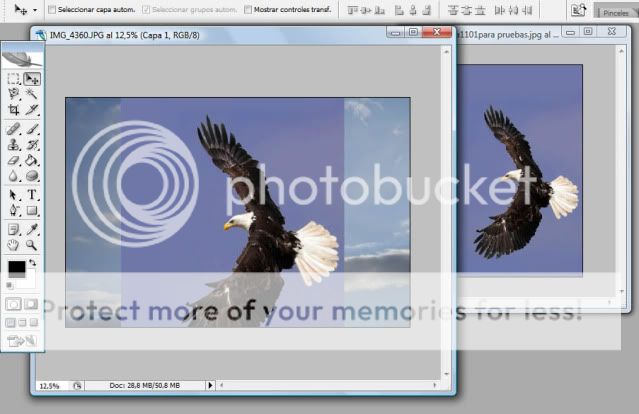
Task: Select the Notes tool
Action: click(13, 229)
